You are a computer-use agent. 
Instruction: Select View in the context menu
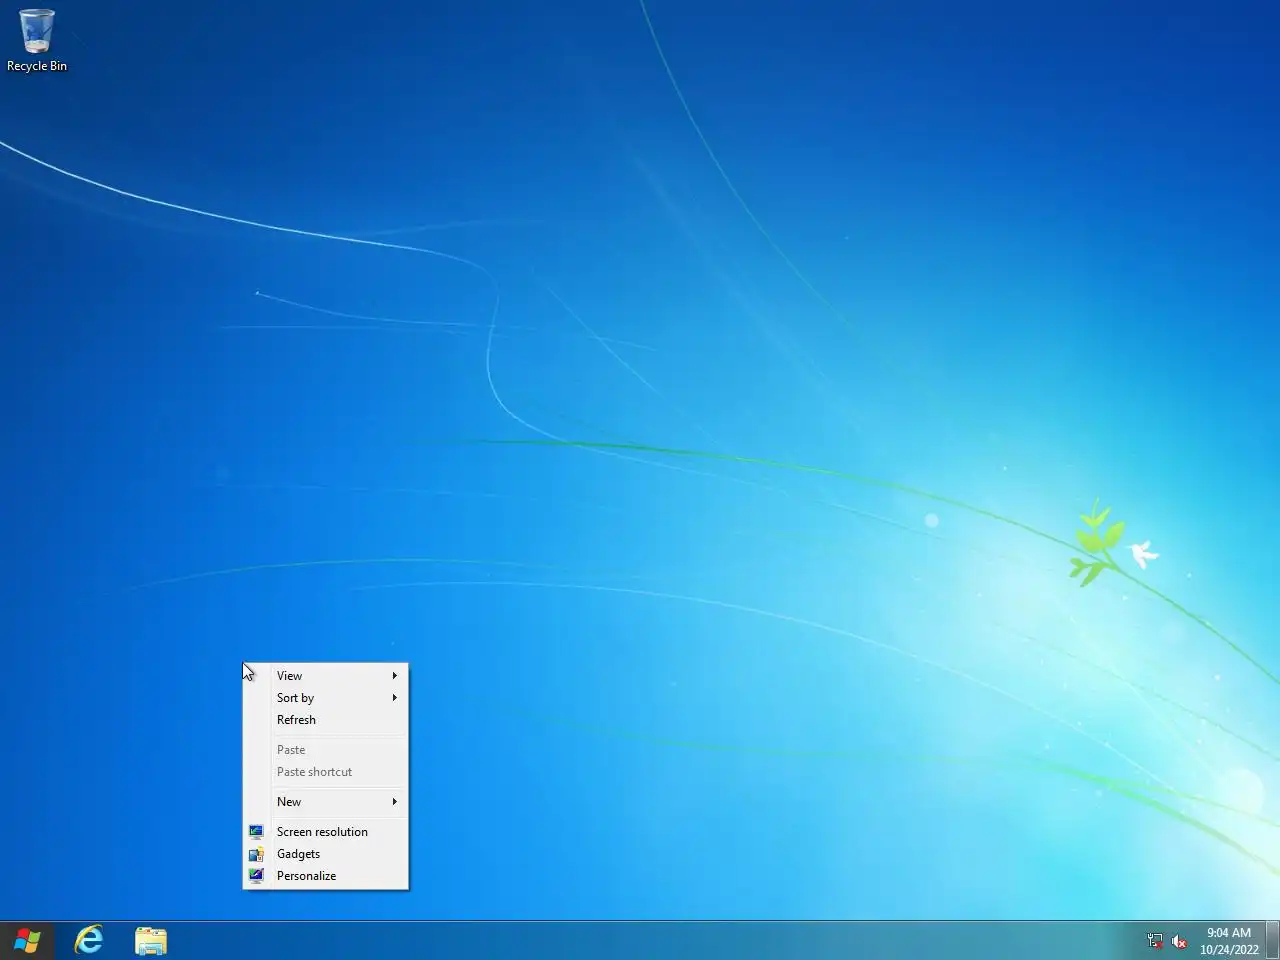(x=326, y=676)
